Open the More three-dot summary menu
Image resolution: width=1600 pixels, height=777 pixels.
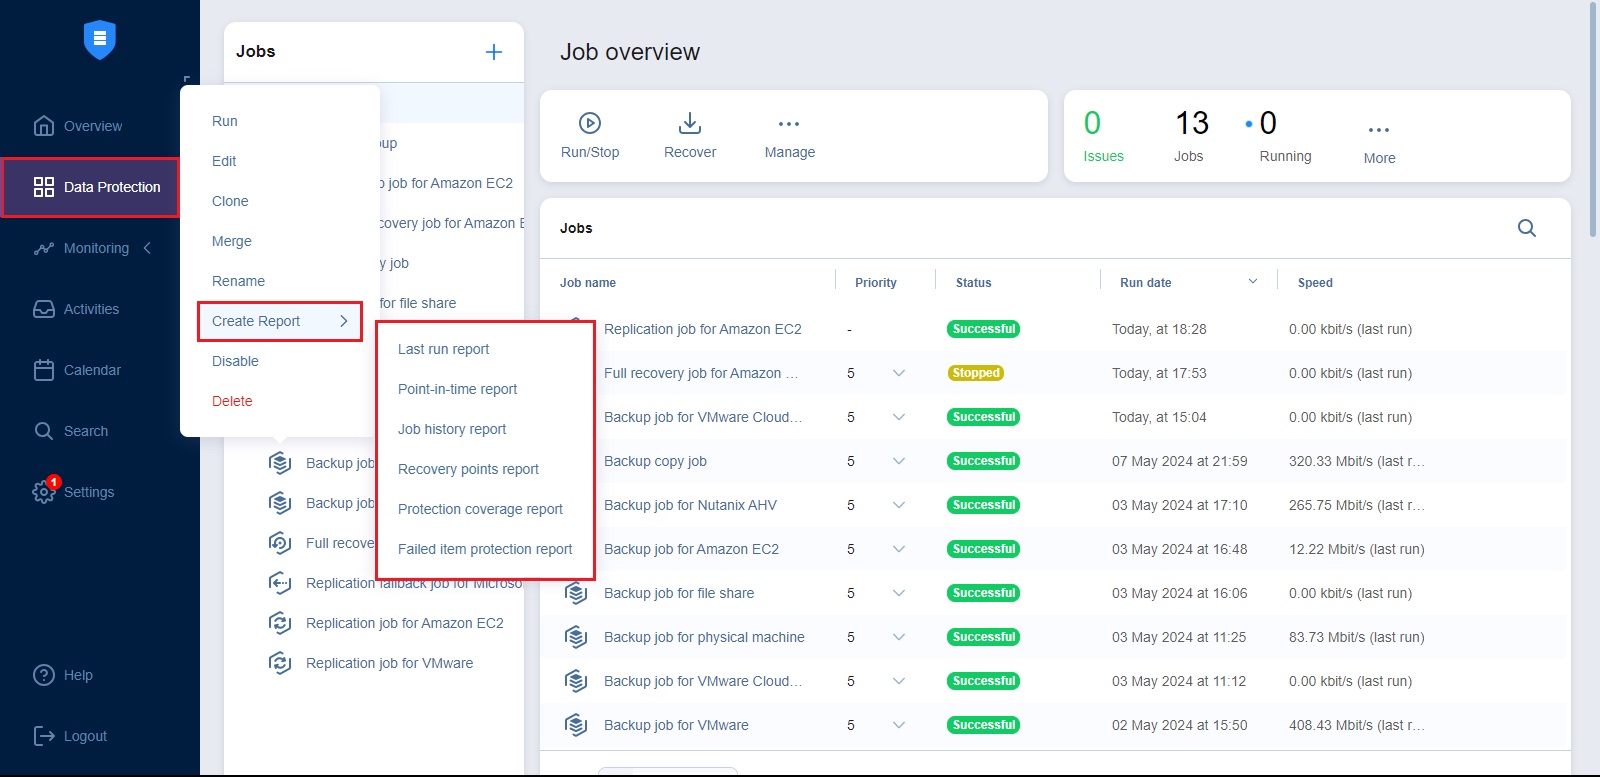point(1379,130)
